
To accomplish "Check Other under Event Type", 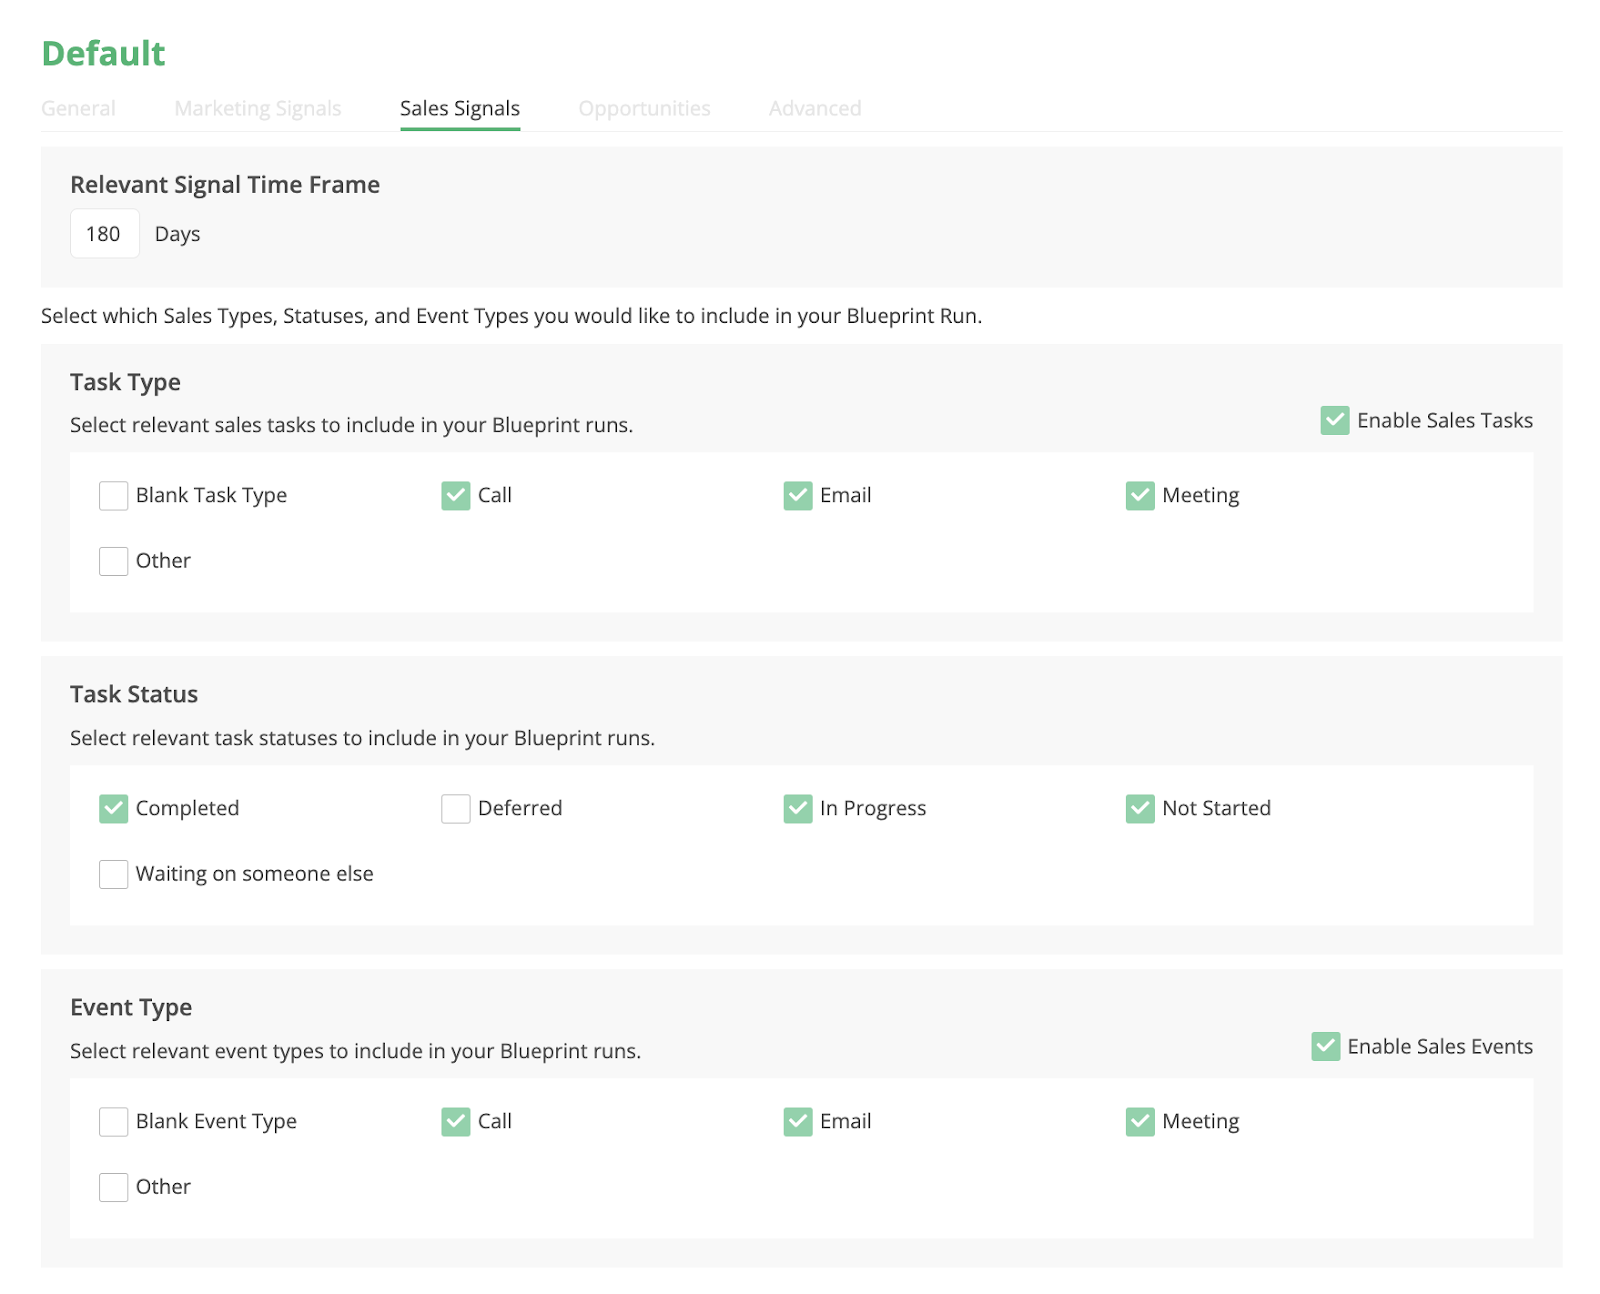I will coord(114,1187).
